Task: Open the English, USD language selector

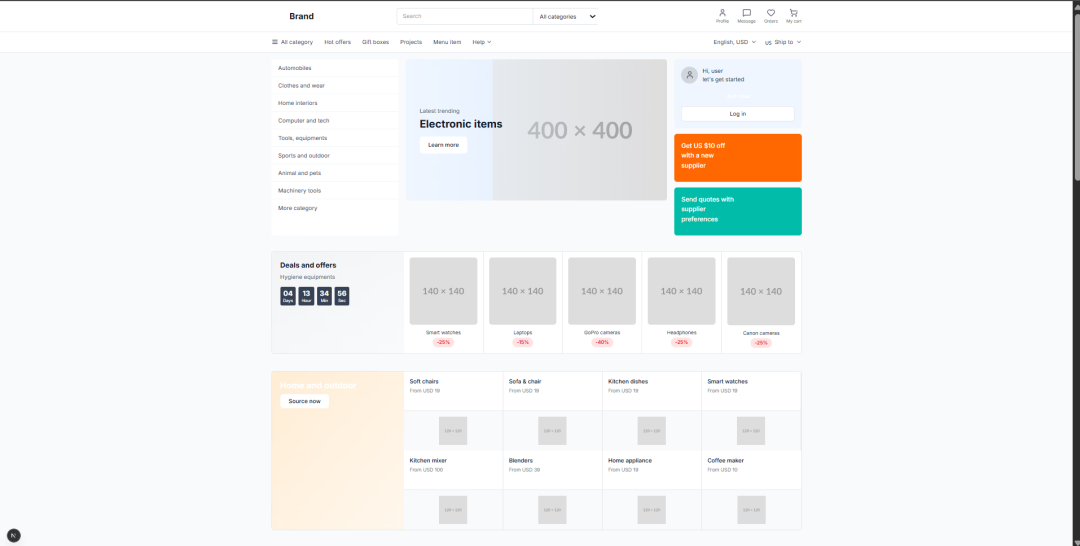Action: tap(734, 42)
